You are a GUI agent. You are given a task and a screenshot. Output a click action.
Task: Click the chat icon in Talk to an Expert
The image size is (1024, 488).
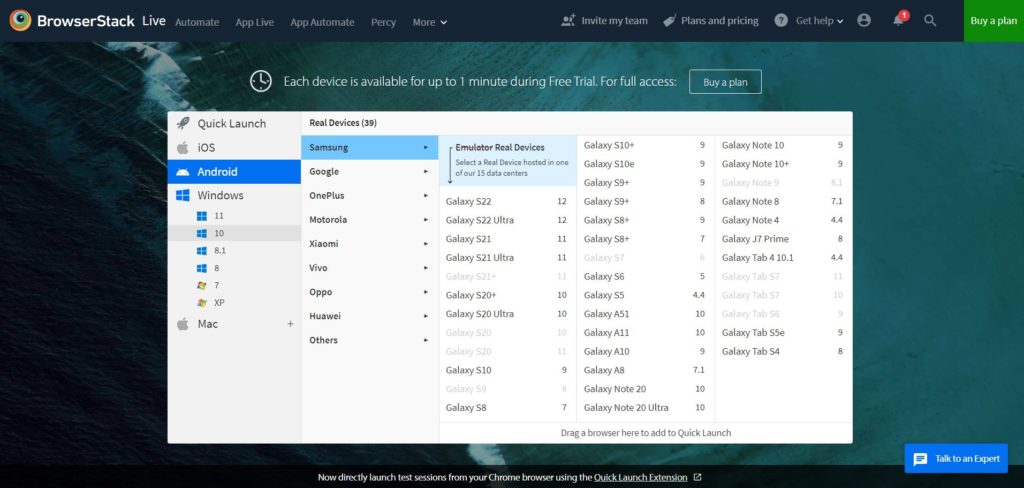pyautogui.click(x=921, y=459)
